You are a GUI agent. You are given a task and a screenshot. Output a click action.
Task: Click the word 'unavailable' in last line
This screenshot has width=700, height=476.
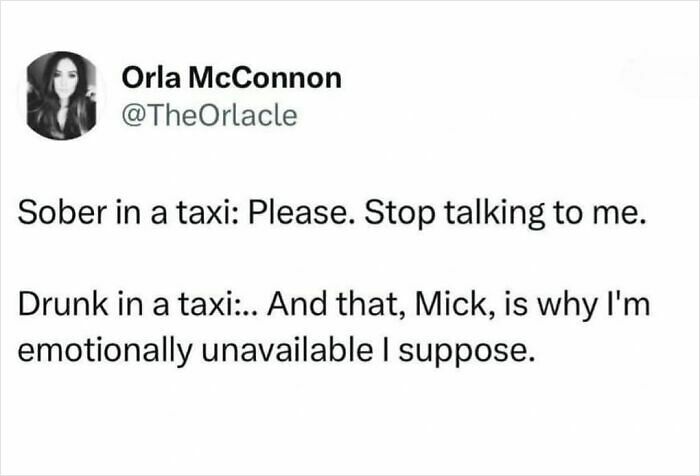pos(288,350)
